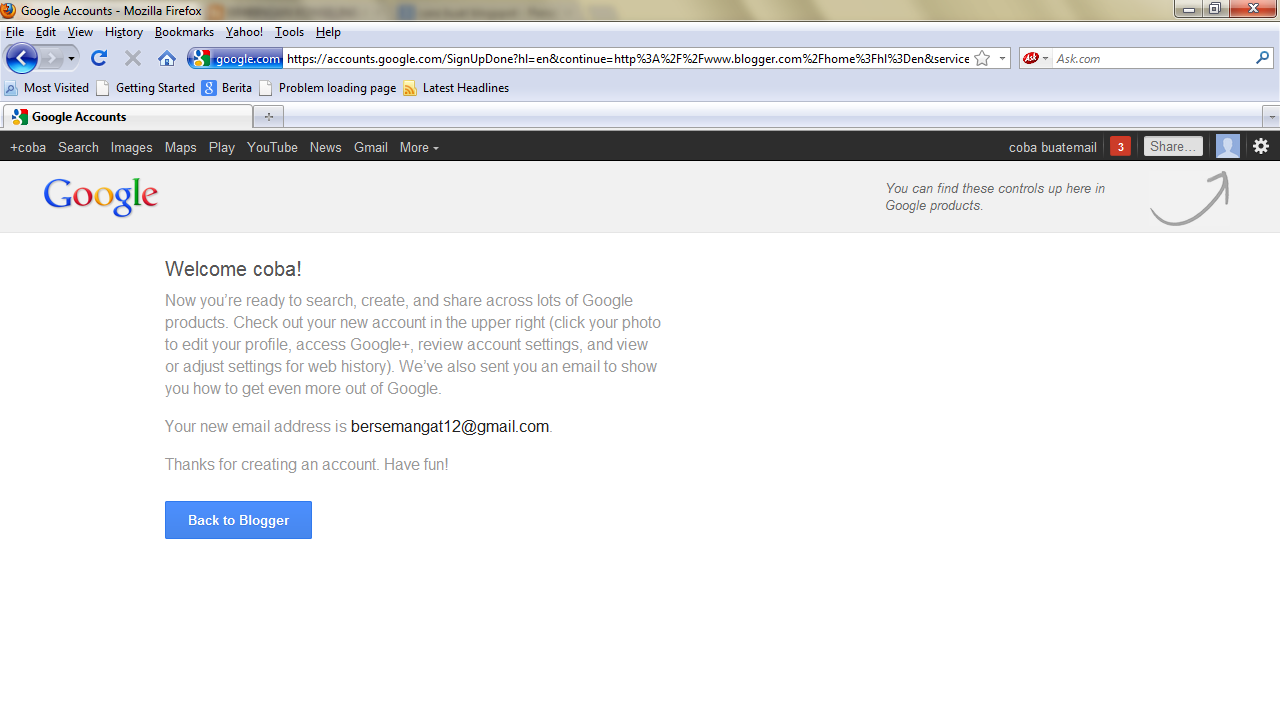Open Play in the Google bar
Viewport: 1281px width, 701px height.
click(222, 147)
